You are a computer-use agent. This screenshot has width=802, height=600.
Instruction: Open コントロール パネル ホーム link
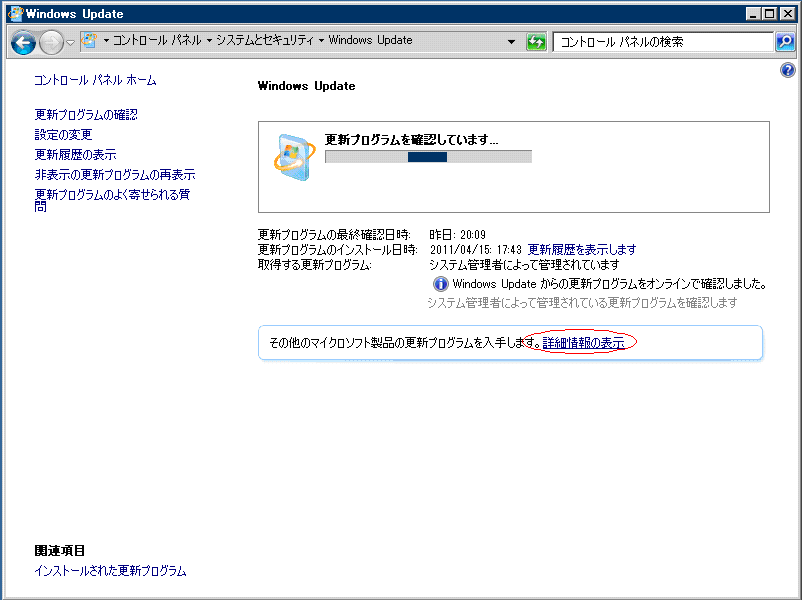coord(95,80)
